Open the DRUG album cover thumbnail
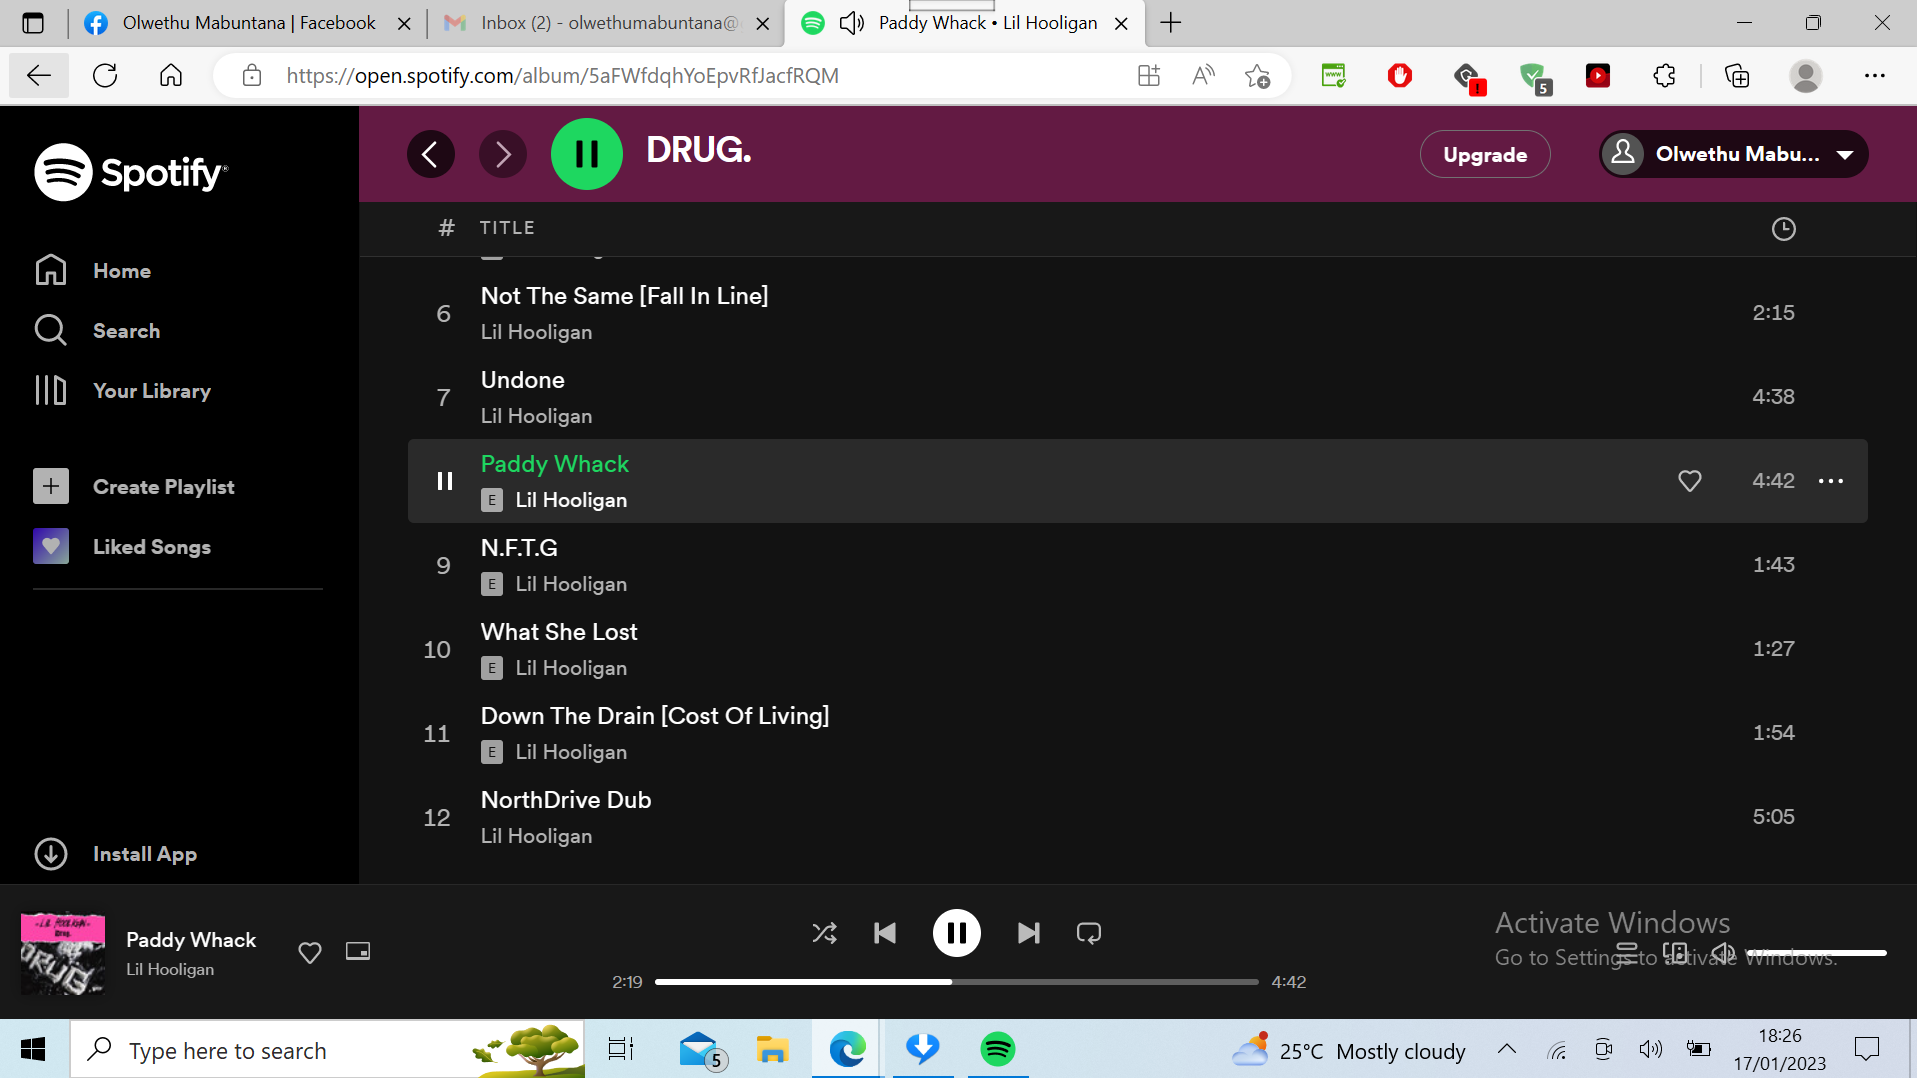 tap(63, 953)
